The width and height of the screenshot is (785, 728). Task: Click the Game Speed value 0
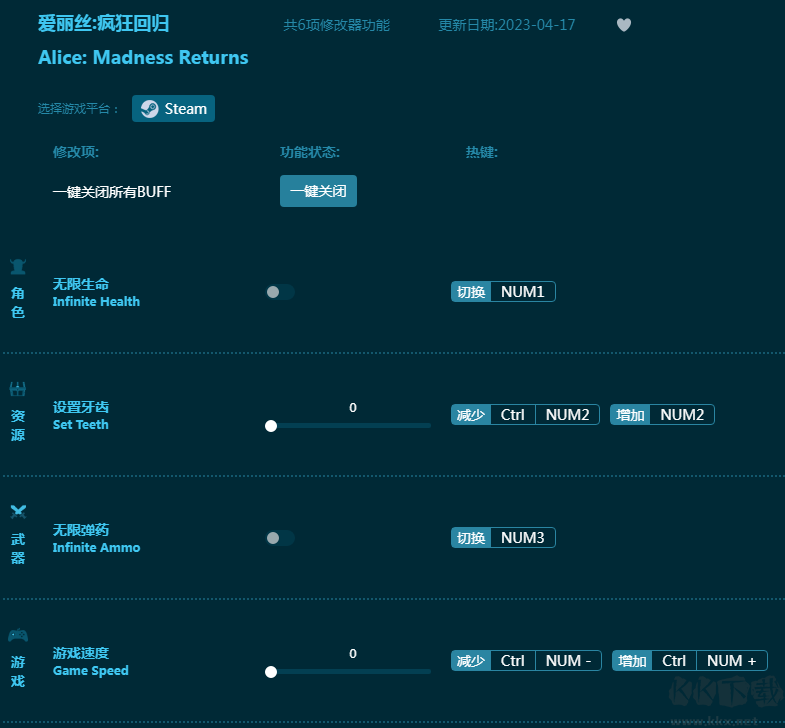tap(353, 653)
